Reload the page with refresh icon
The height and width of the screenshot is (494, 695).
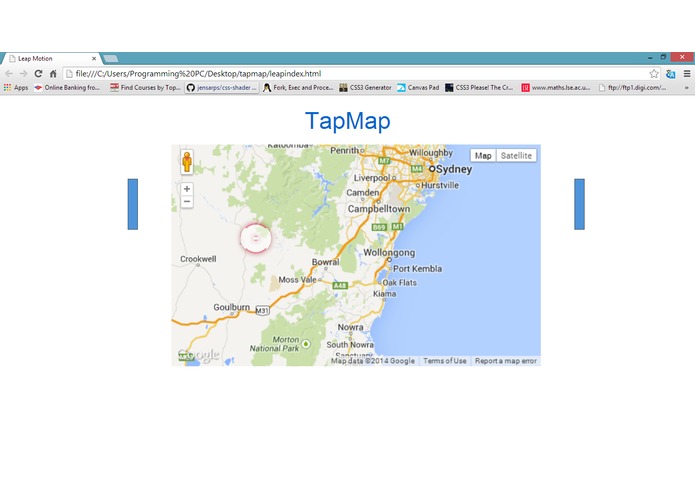[38, 74]
